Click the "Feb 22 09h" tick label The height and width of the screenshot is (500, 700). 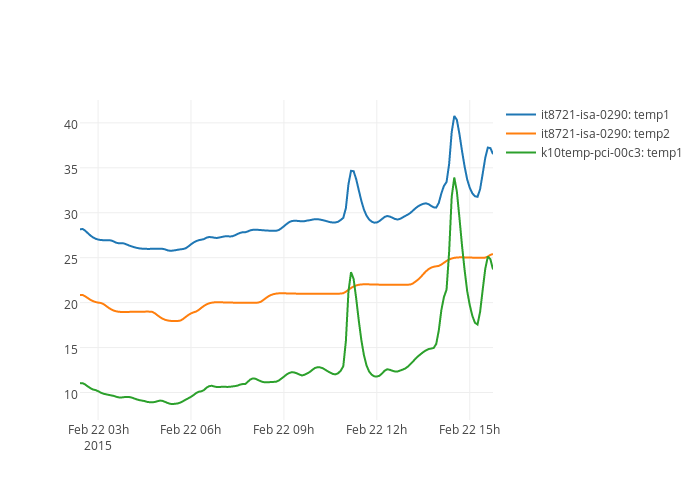tap(284, 429)
